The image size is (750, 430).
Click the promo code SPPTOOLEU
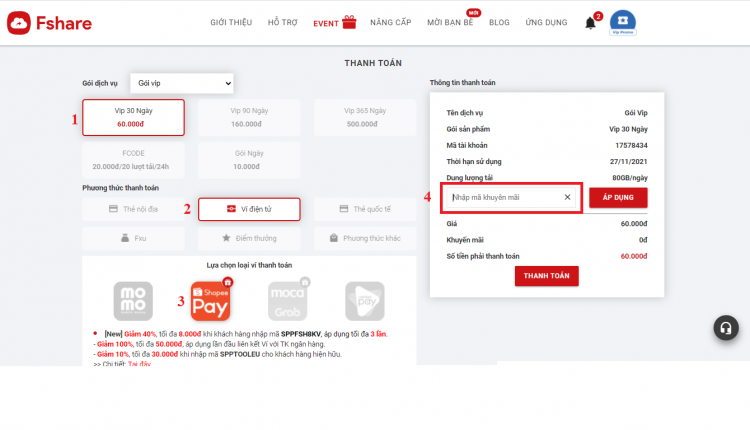pos(240,354)
